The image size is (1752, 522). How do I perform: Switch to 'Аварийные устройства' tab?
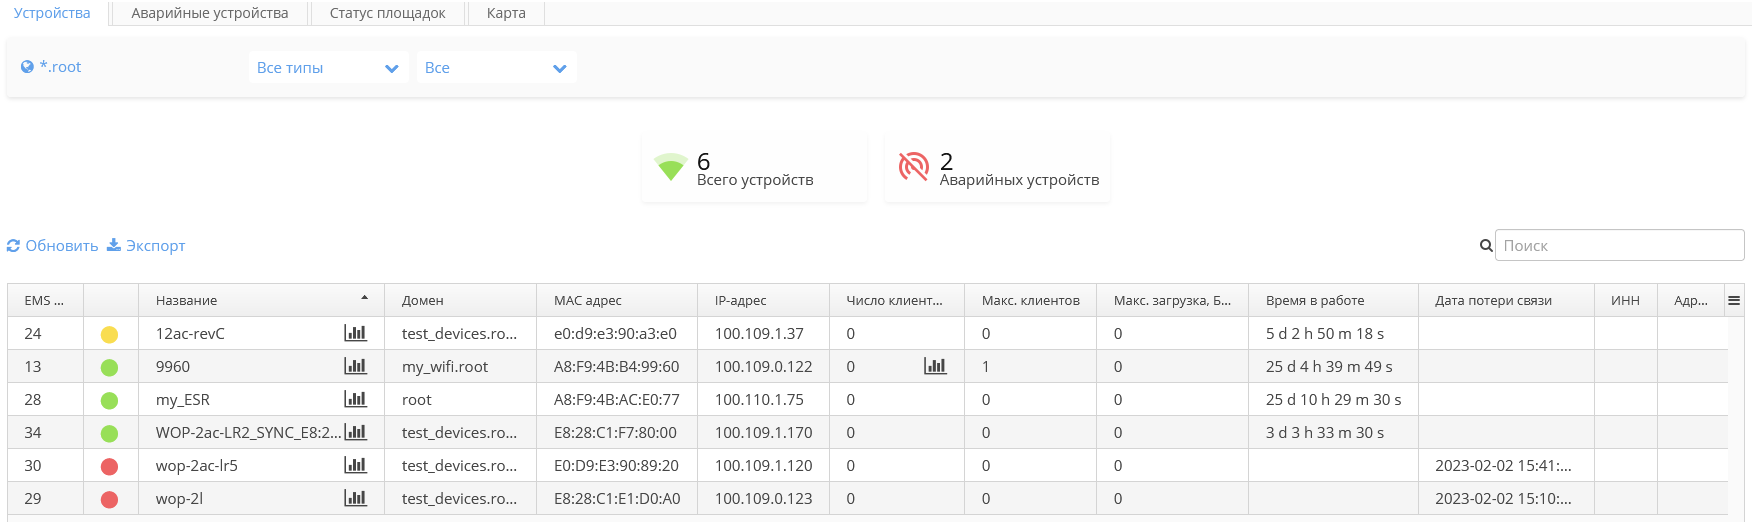pyautogui.click(x=210, y=13)
